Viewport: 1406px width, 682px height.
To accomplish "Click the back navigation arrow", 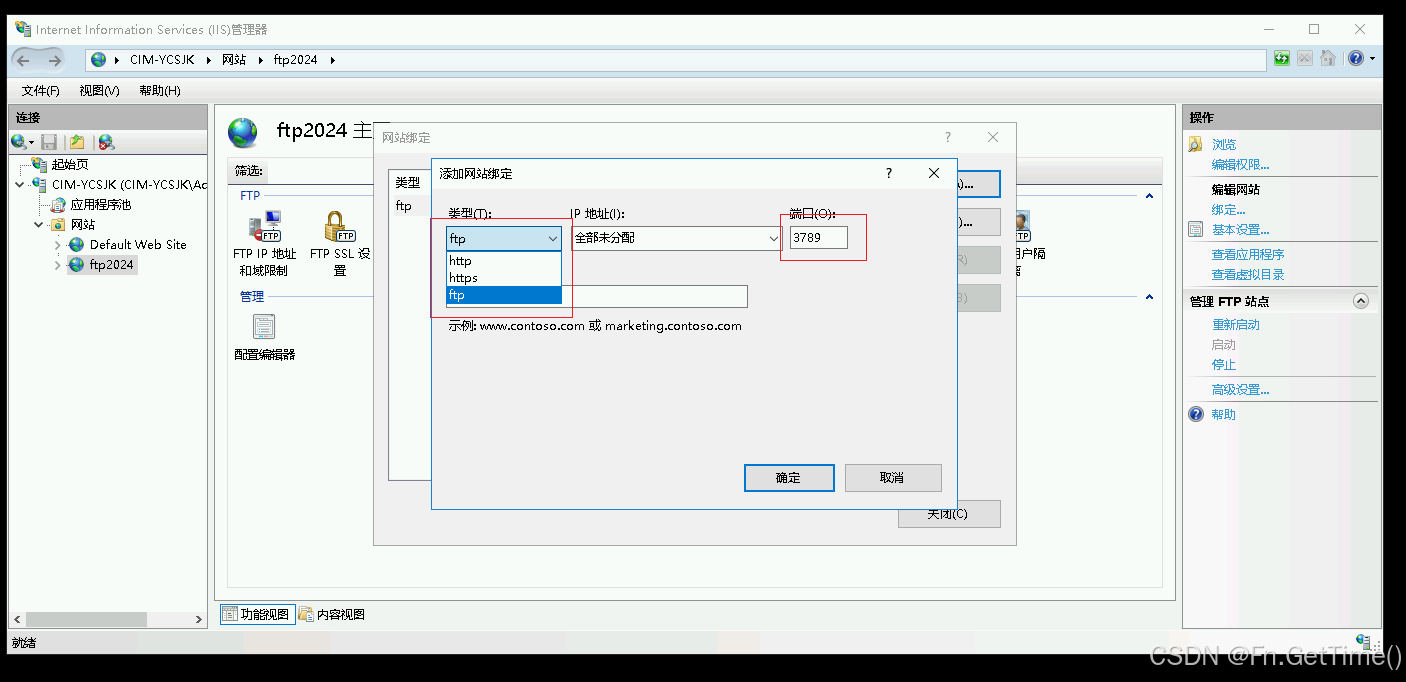I will click(23, 60).
